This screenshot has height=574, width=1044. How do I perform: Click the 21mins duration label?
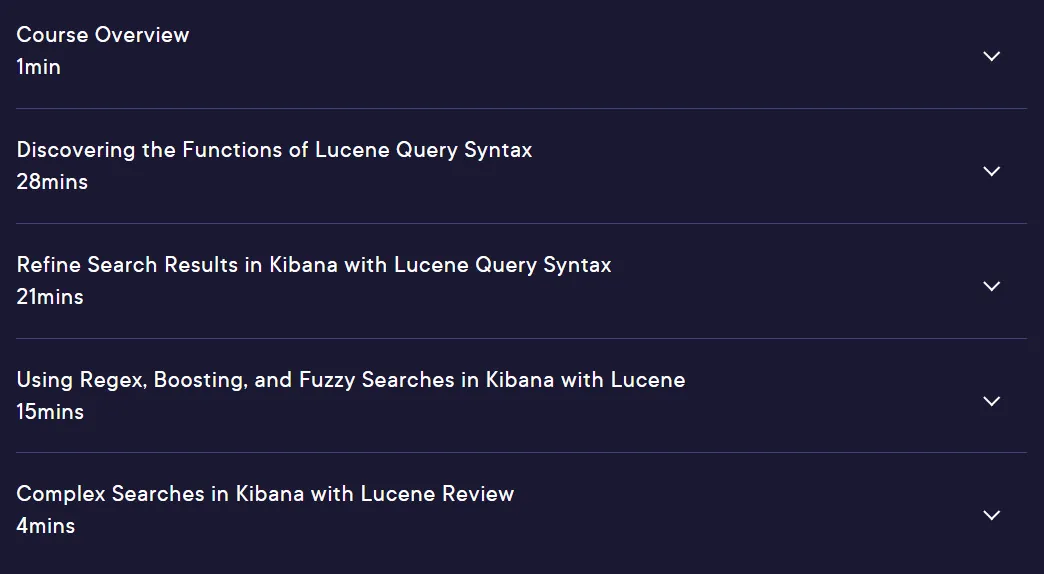[50, 297]
